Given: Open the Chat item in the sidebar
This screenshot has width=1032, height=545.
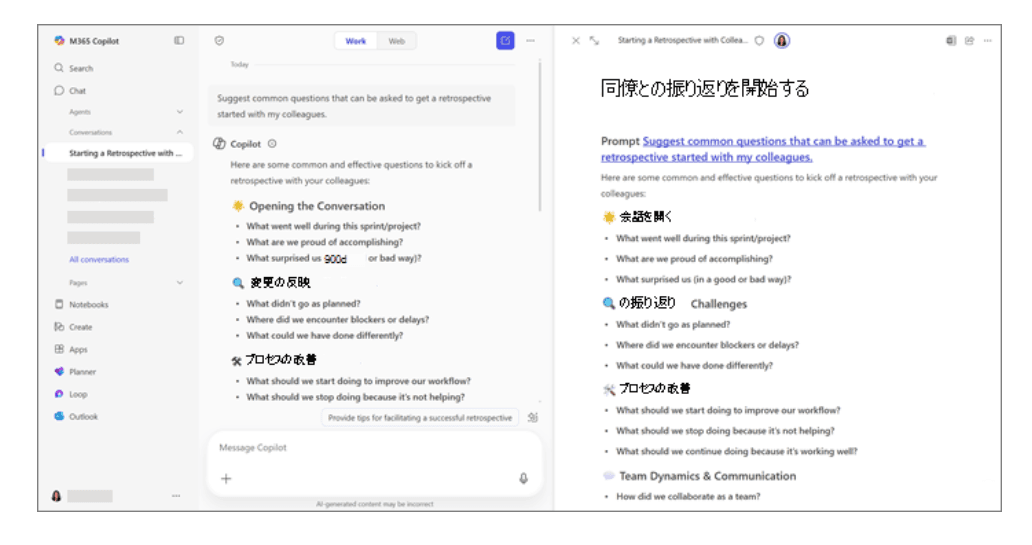Looking at the screenshot, I should click(x=77, y=91).
